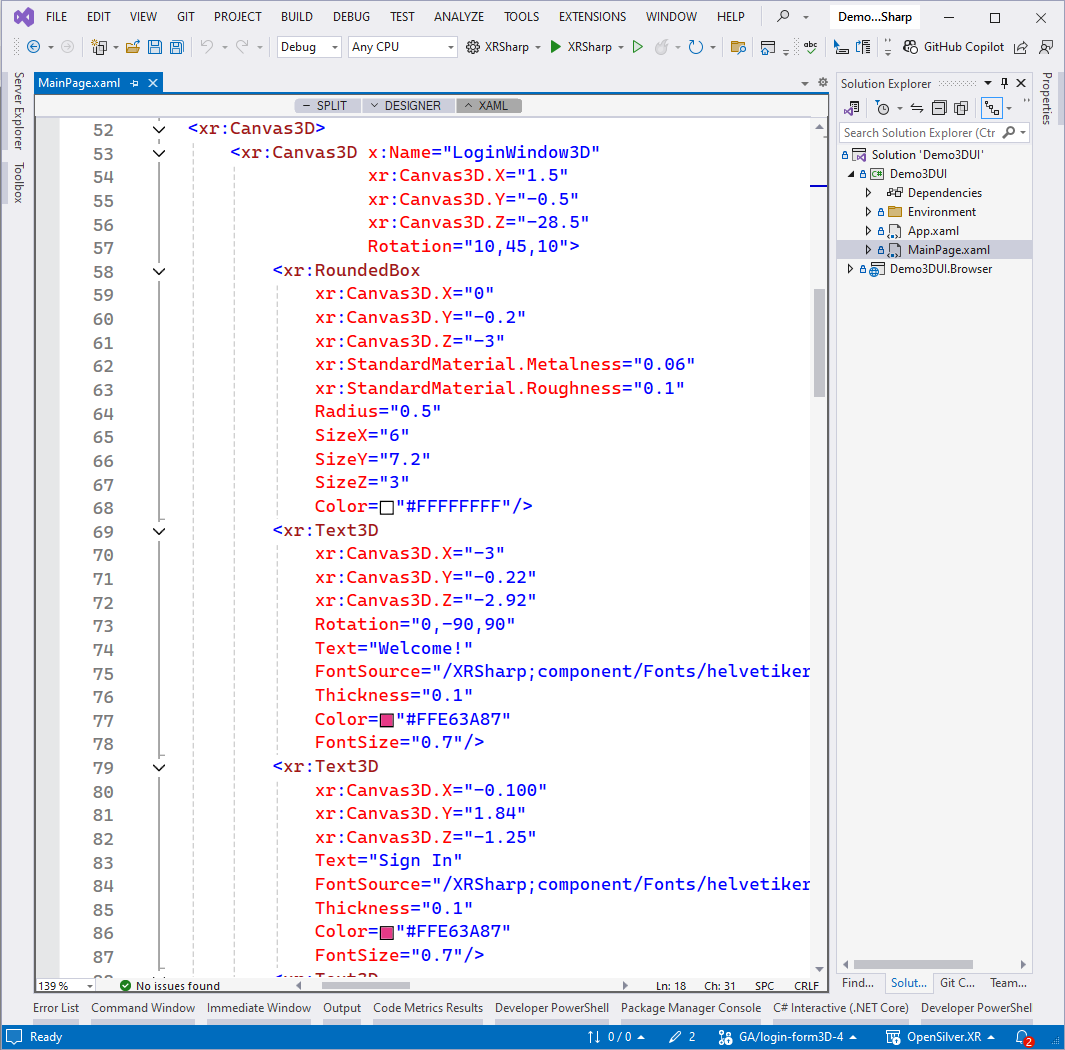
Task: Select App.xaml in Solution Explorer
Action: [x=933, y=231]
